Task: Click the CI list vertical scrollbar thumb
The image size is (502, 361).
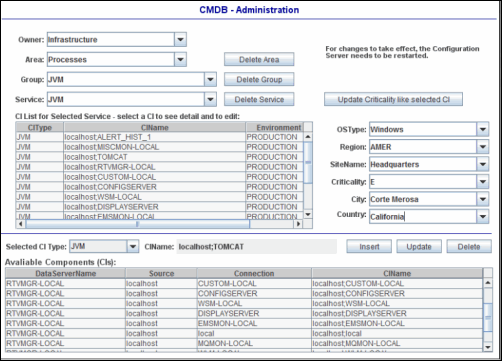Action: tap(308, 163)
